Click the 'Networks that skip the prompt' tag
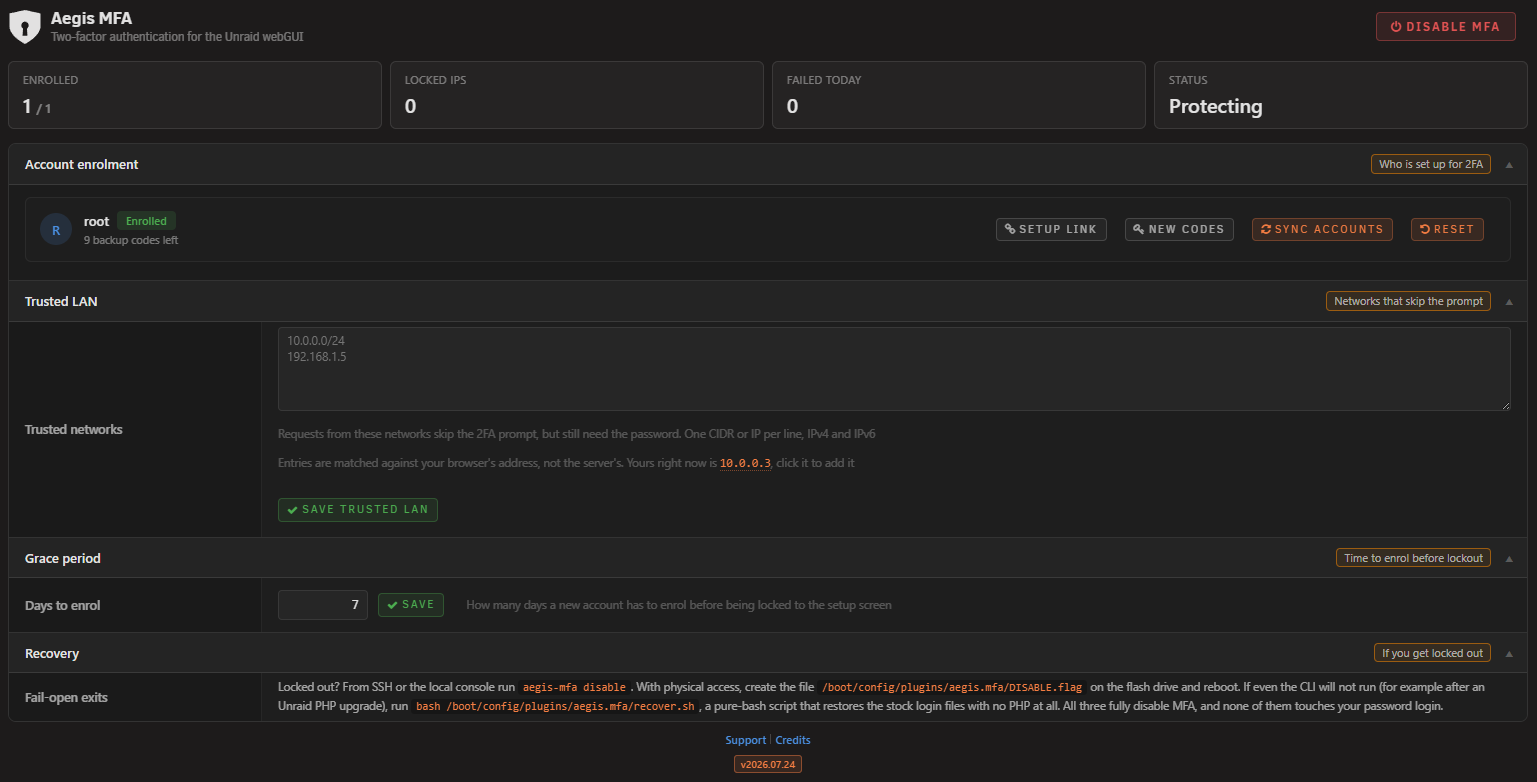The height and width of the screenshot is (782, 1537). (x=1408, y=301)
